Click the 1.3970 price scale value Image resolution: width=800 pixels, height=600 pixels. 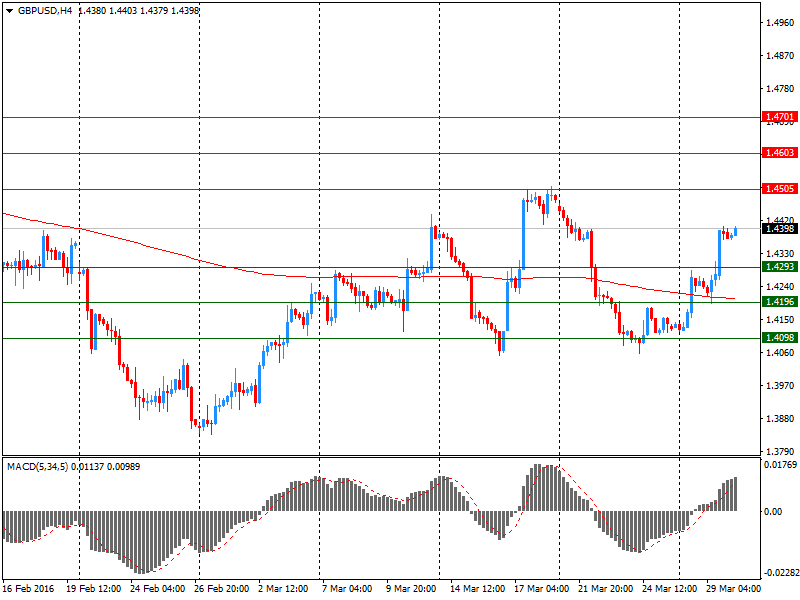(x=780, y=386)
